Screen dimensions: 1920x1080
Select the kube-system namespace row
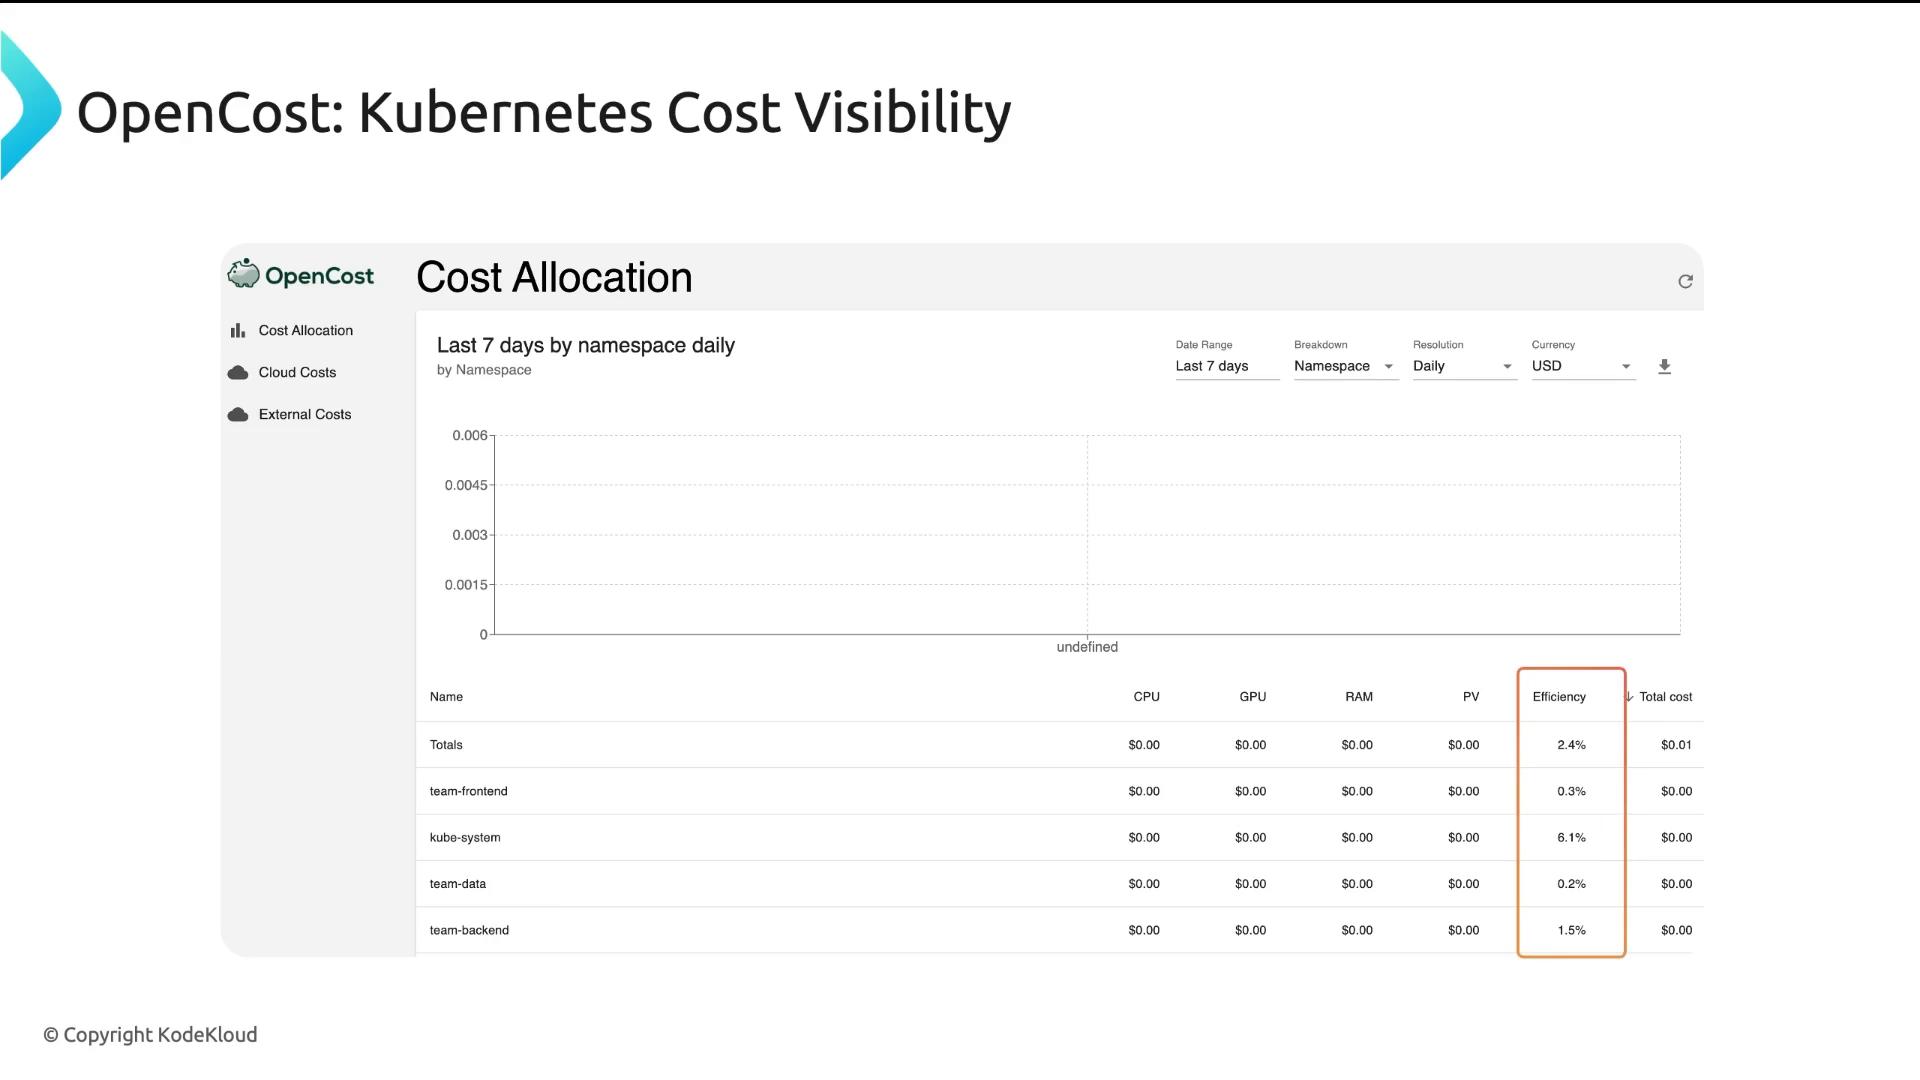[x=1059, y=838]
